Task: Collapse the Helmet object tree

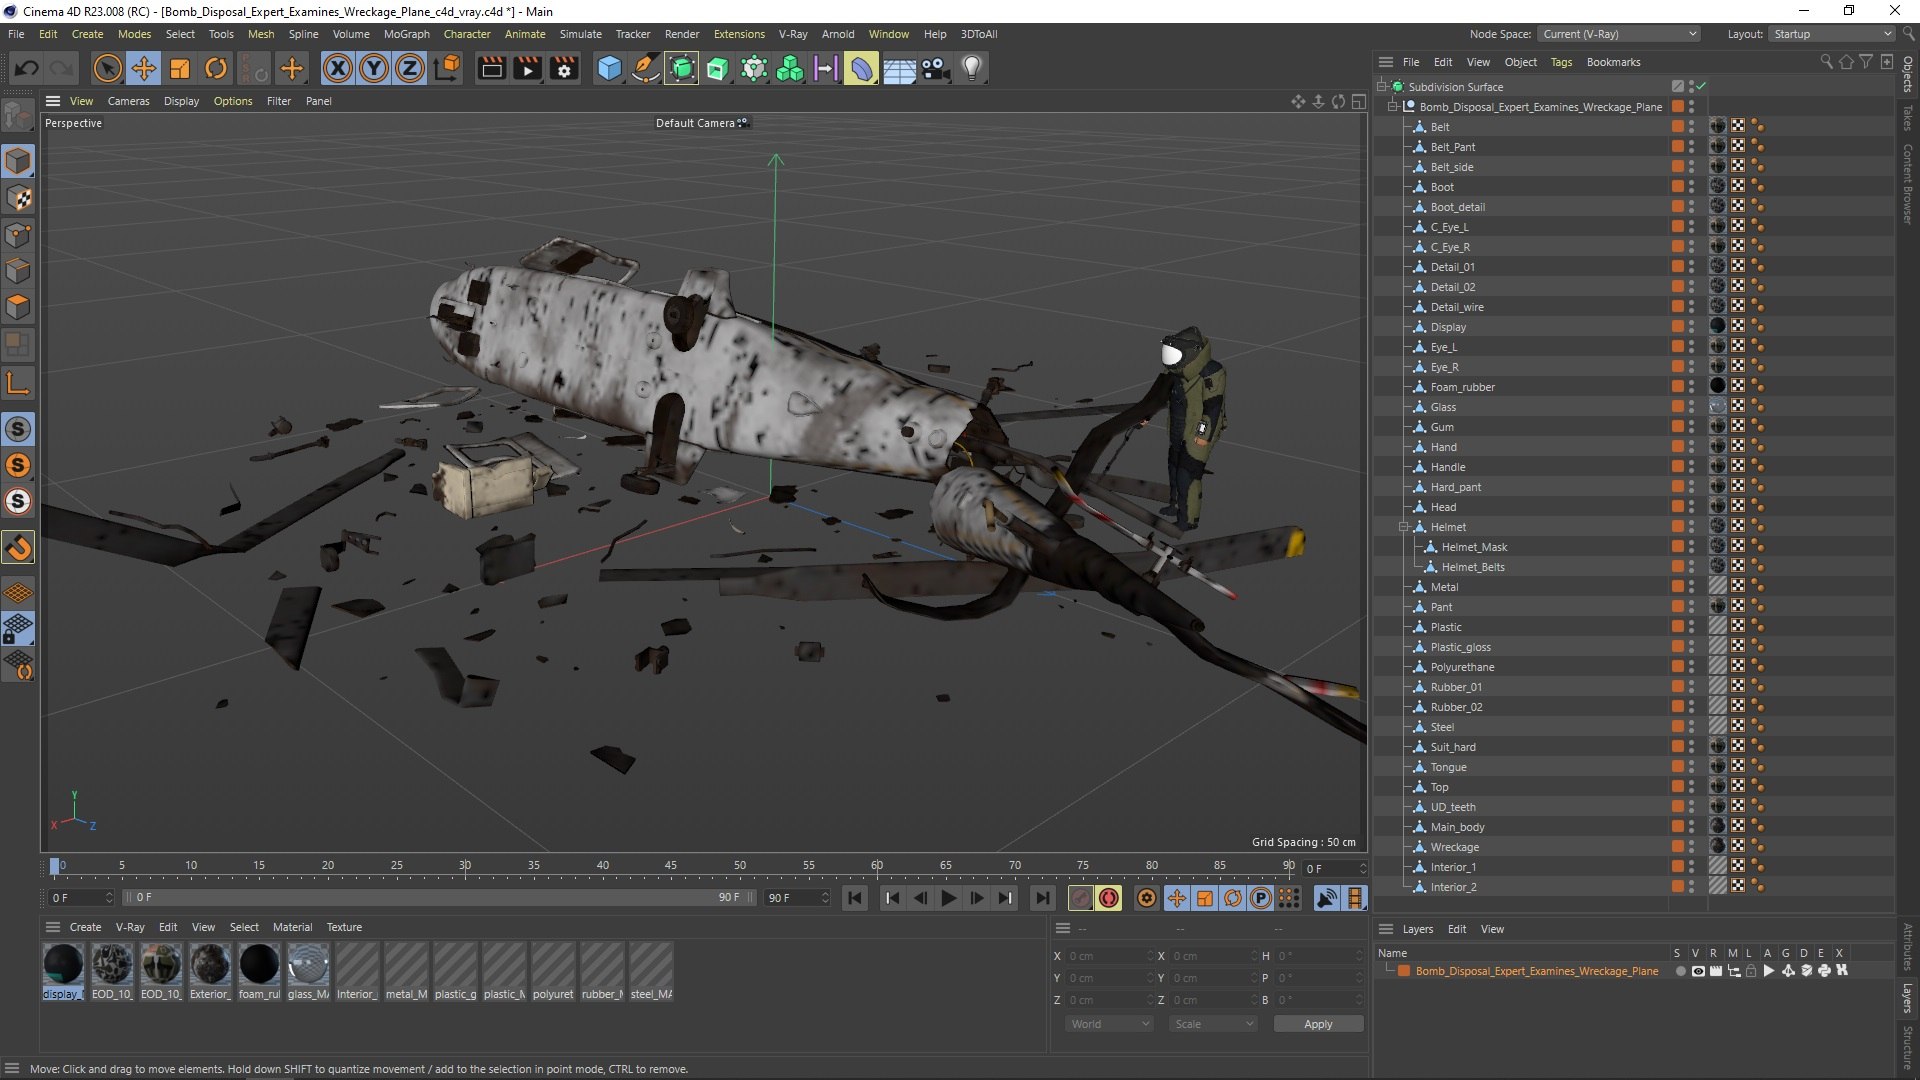Action: (x=1403, y=527)
